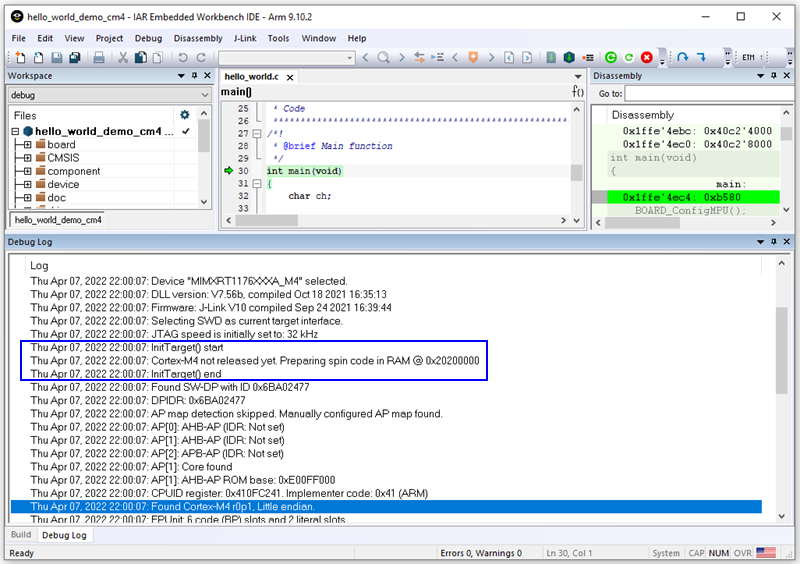The width and height of the screenshot is (800, 564).
Task: Click the ETM trace toolbar button
Action: coord(748,57)
